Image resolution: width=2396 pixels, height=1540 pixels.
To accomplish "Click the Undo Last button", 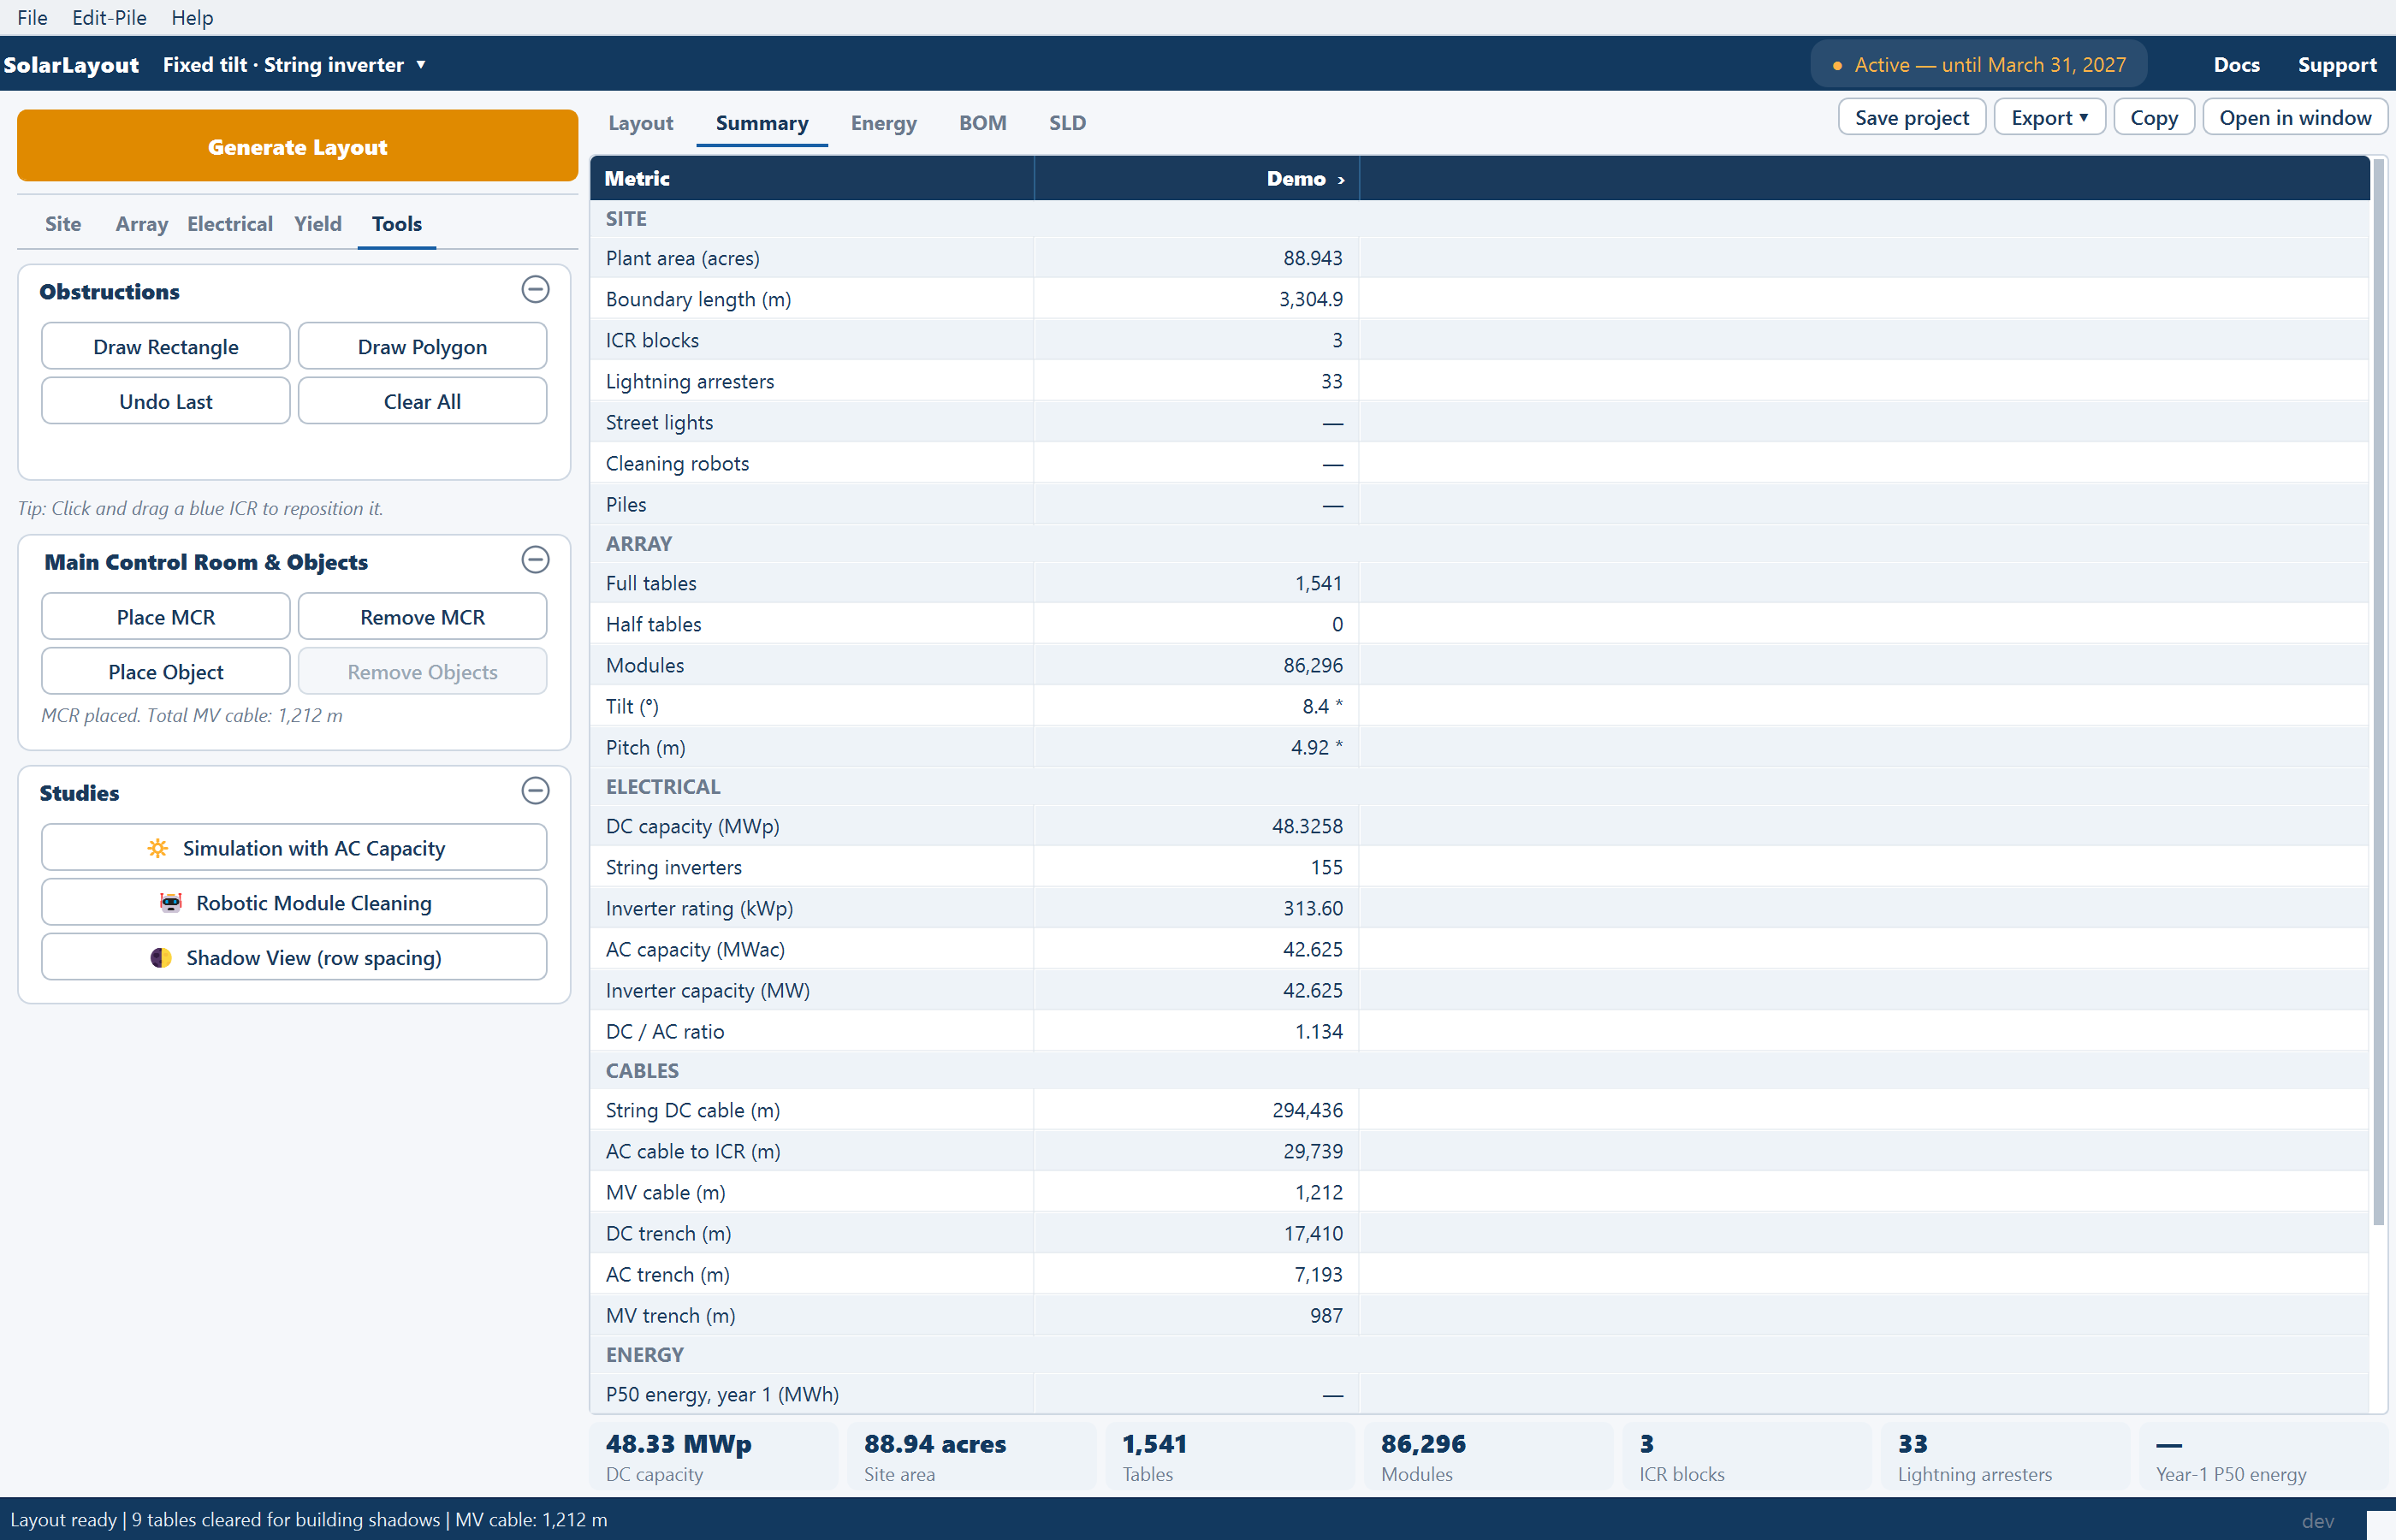I will click(x=166, y=401).
